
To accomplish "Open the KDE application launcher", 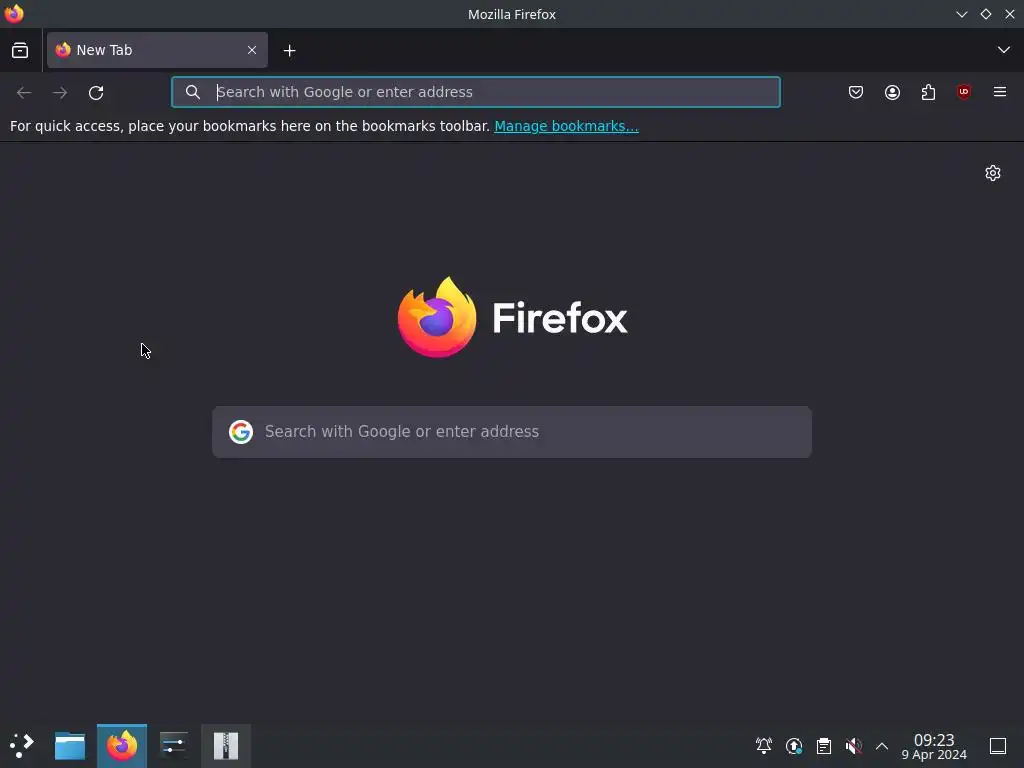I will [22, 746].
